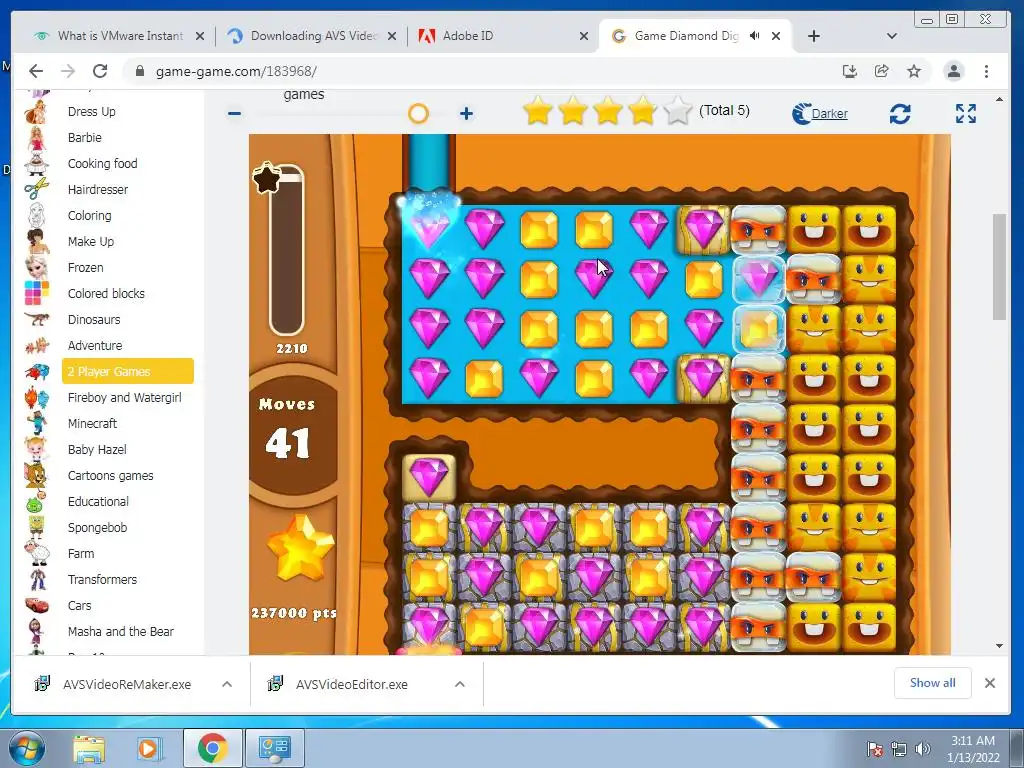Open Spongebob category
The height and width of the screenshot is (768, 1024).
click(x=97, y=528)
